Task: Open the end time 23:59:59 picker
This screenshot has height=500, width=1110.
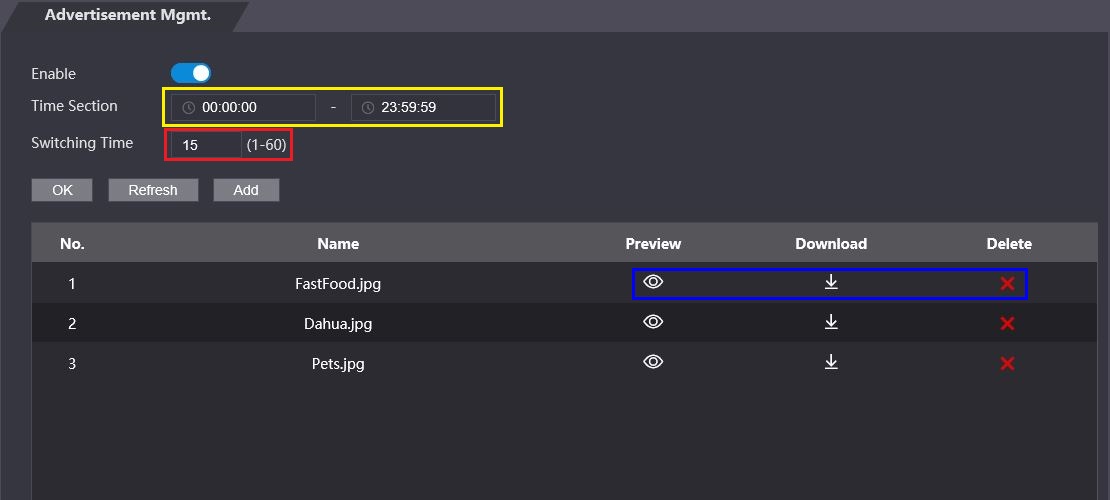Action: [x=425, y=107]
